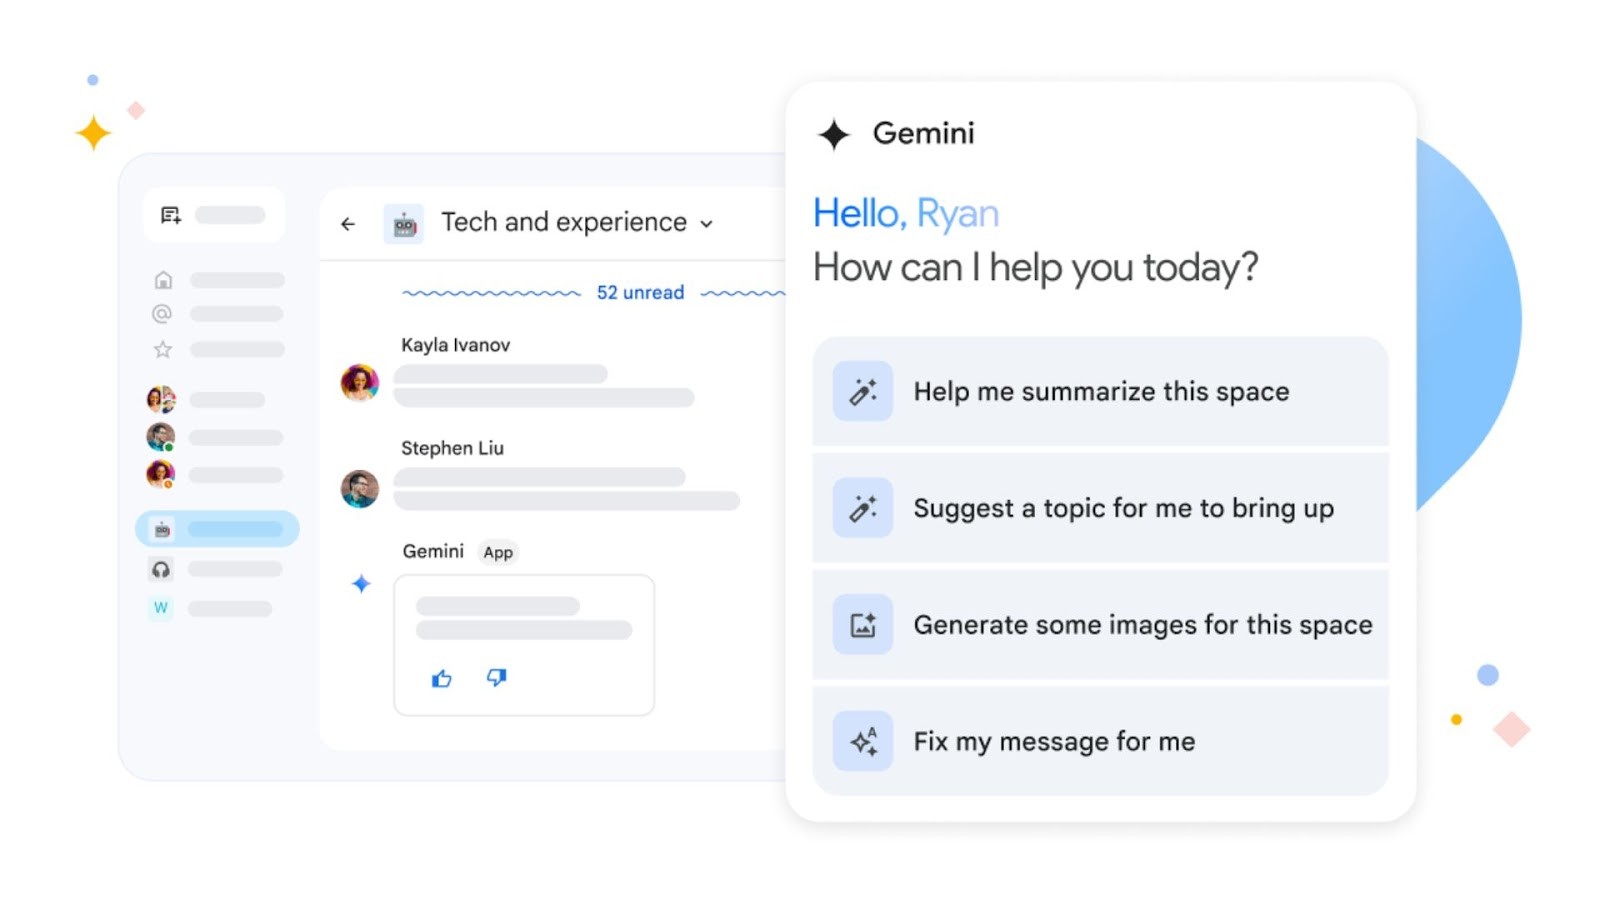1600x900 pixels.
Task: Select the highlighted Gemini space entry
Action: [x=217, y=528]
